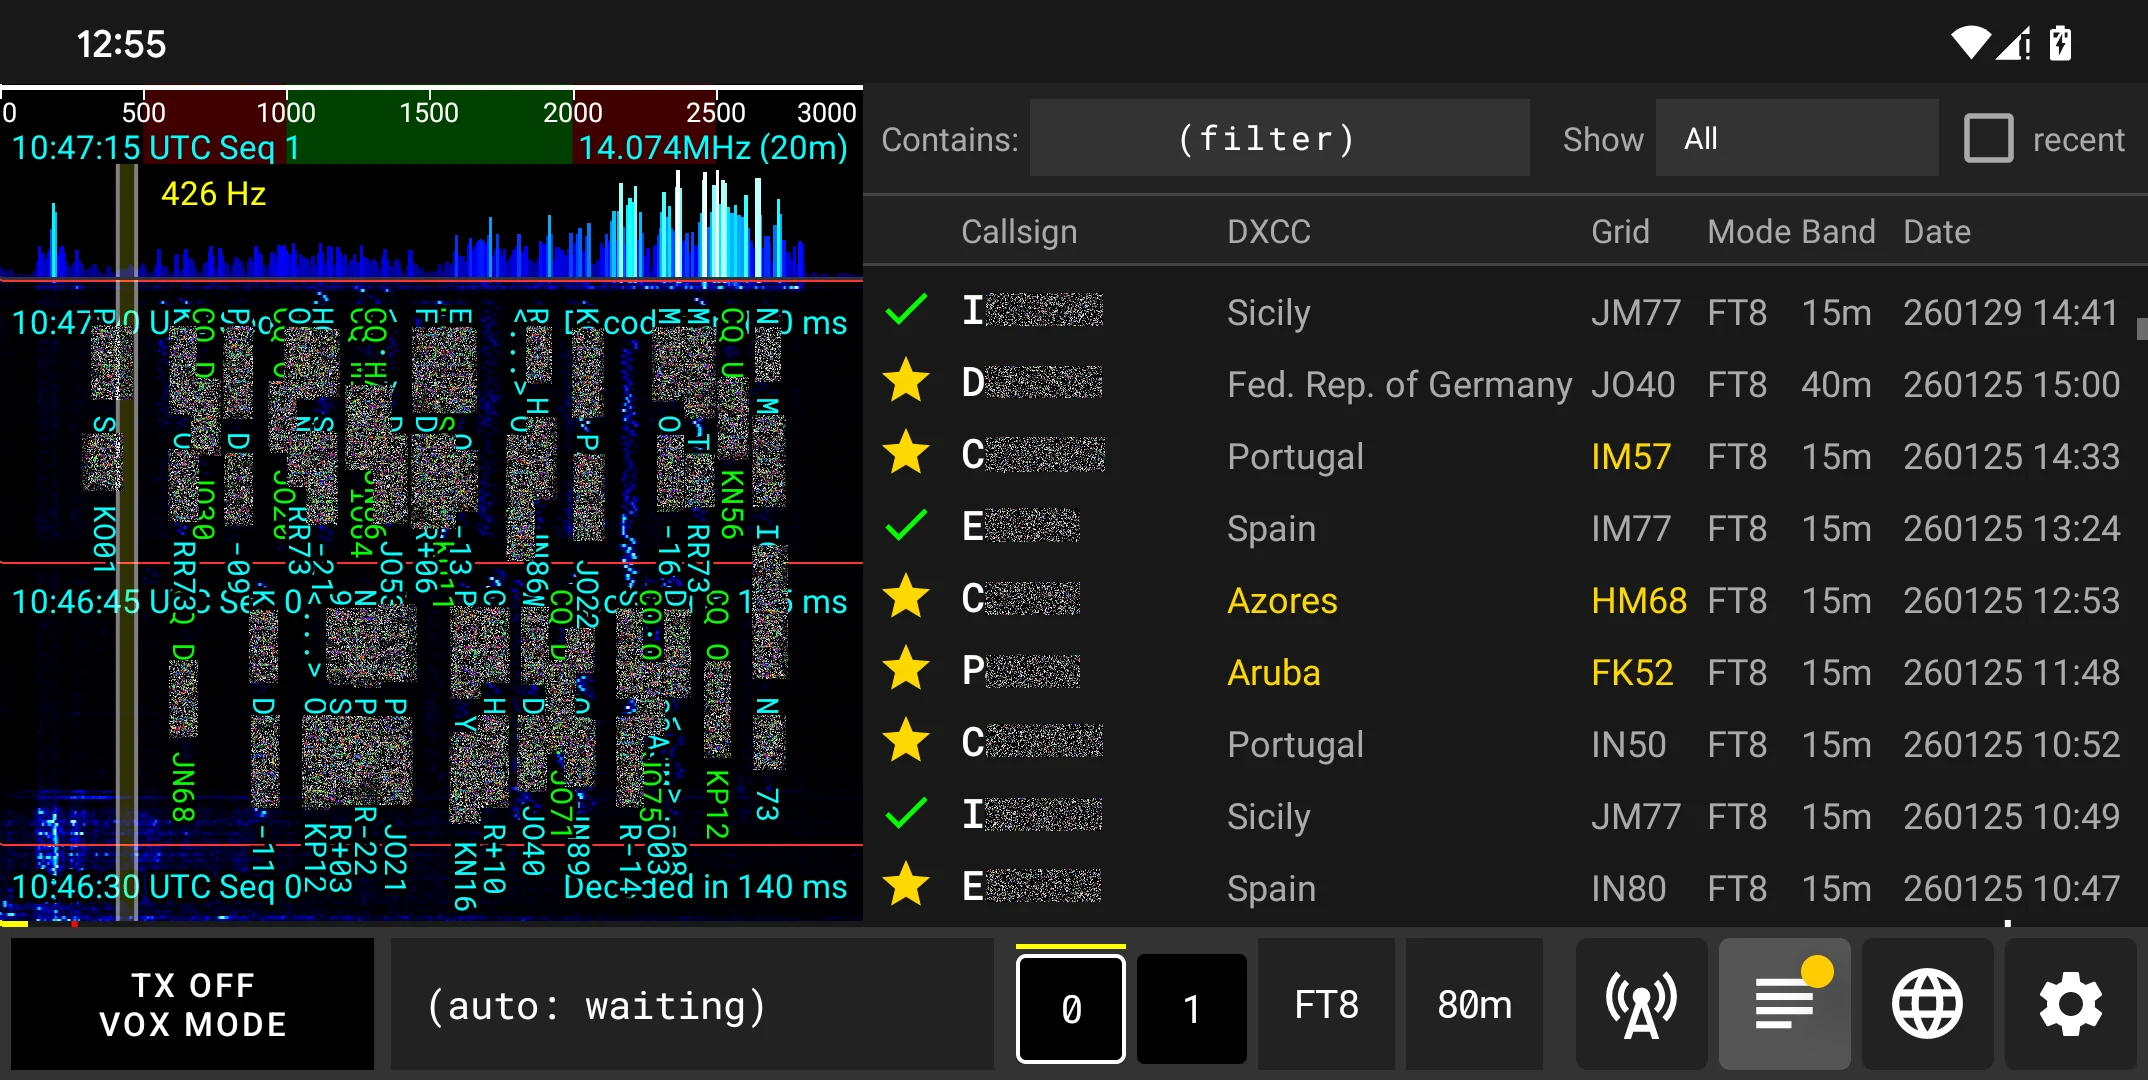
Task: Open the logbook list icon
Action: pos(1785,1004)
